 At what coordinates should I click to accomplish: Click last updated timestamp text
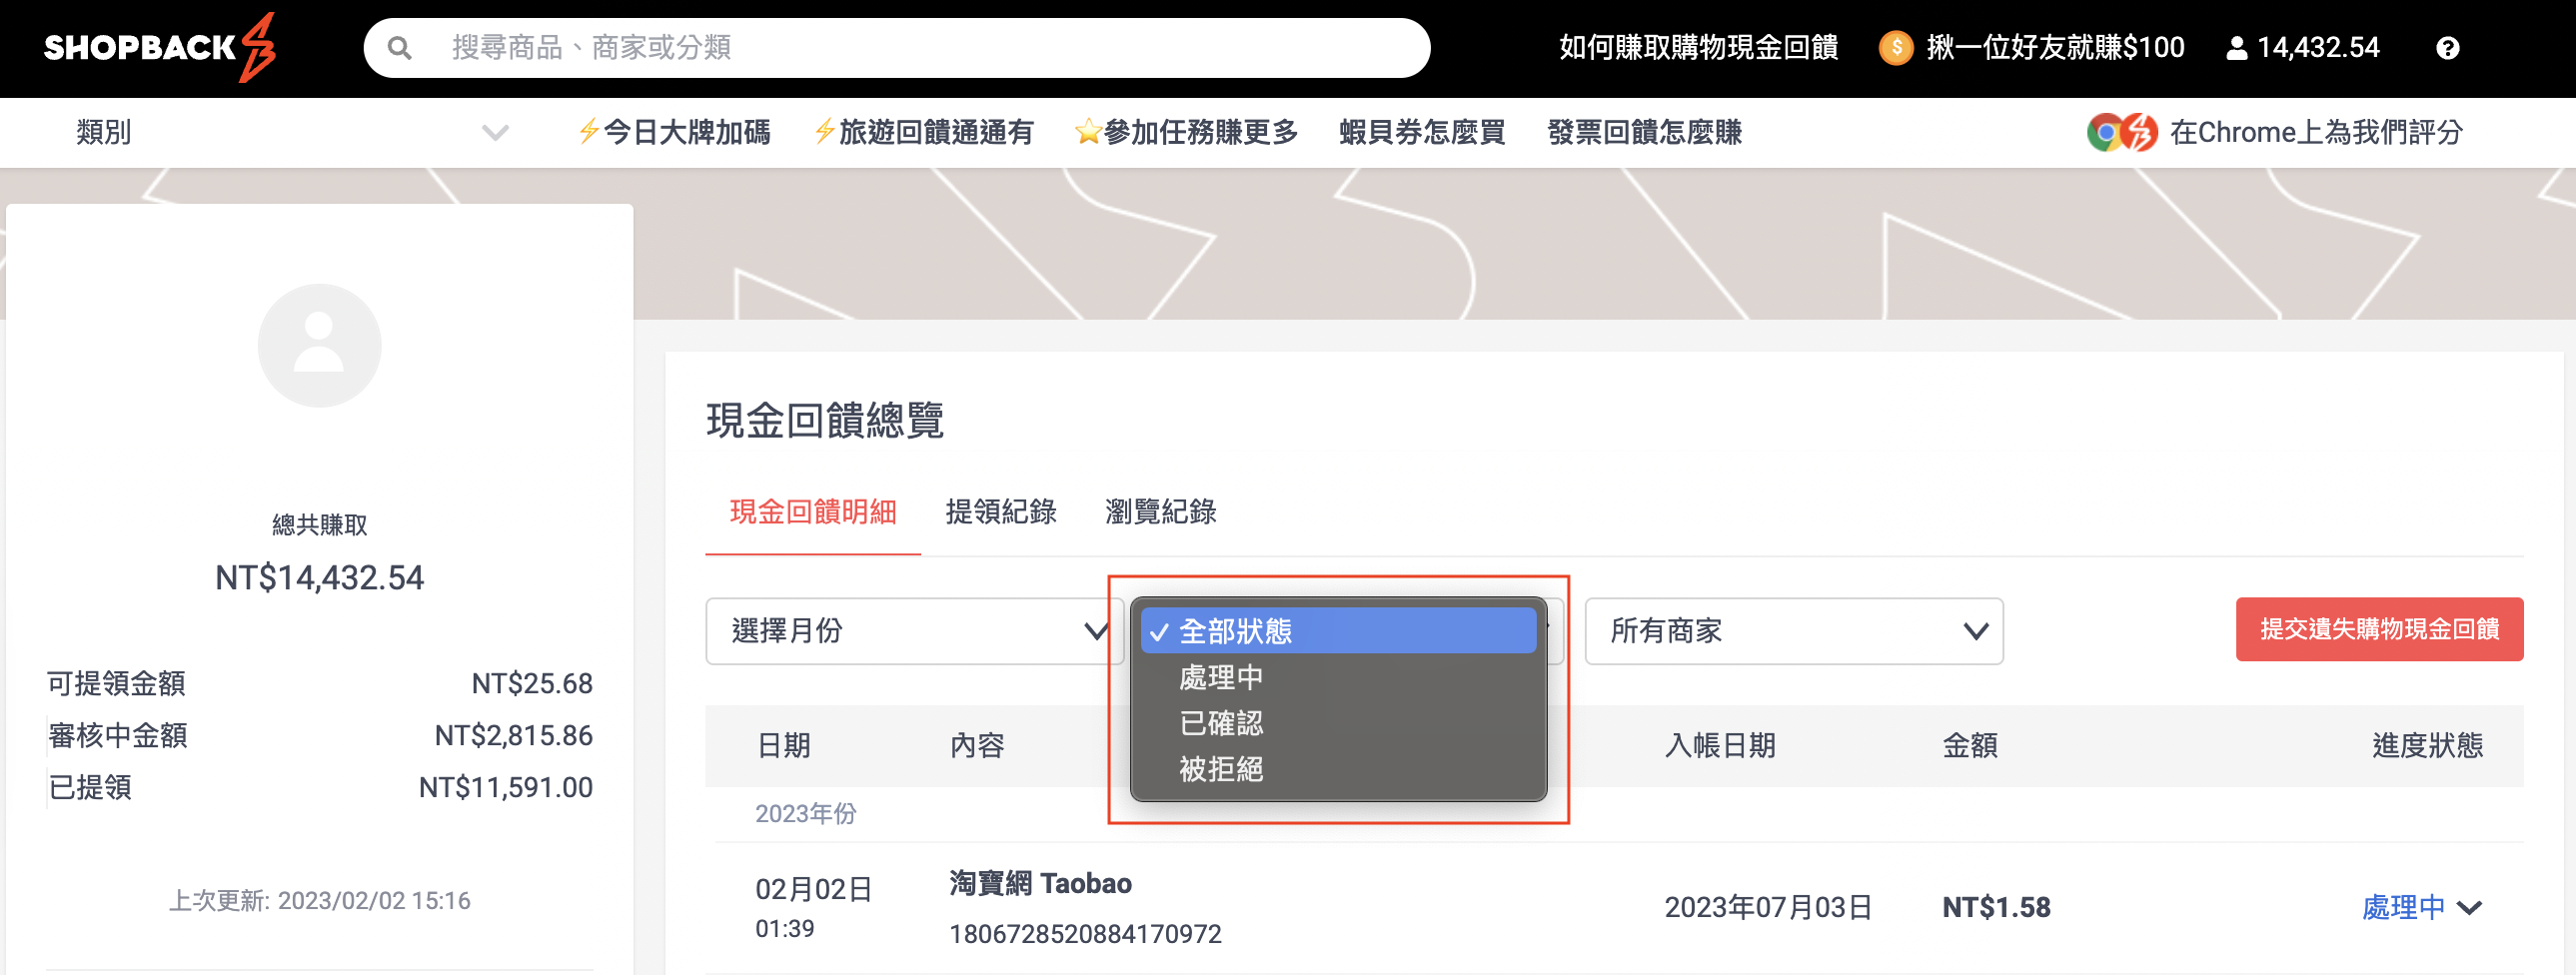click(319, 901)
